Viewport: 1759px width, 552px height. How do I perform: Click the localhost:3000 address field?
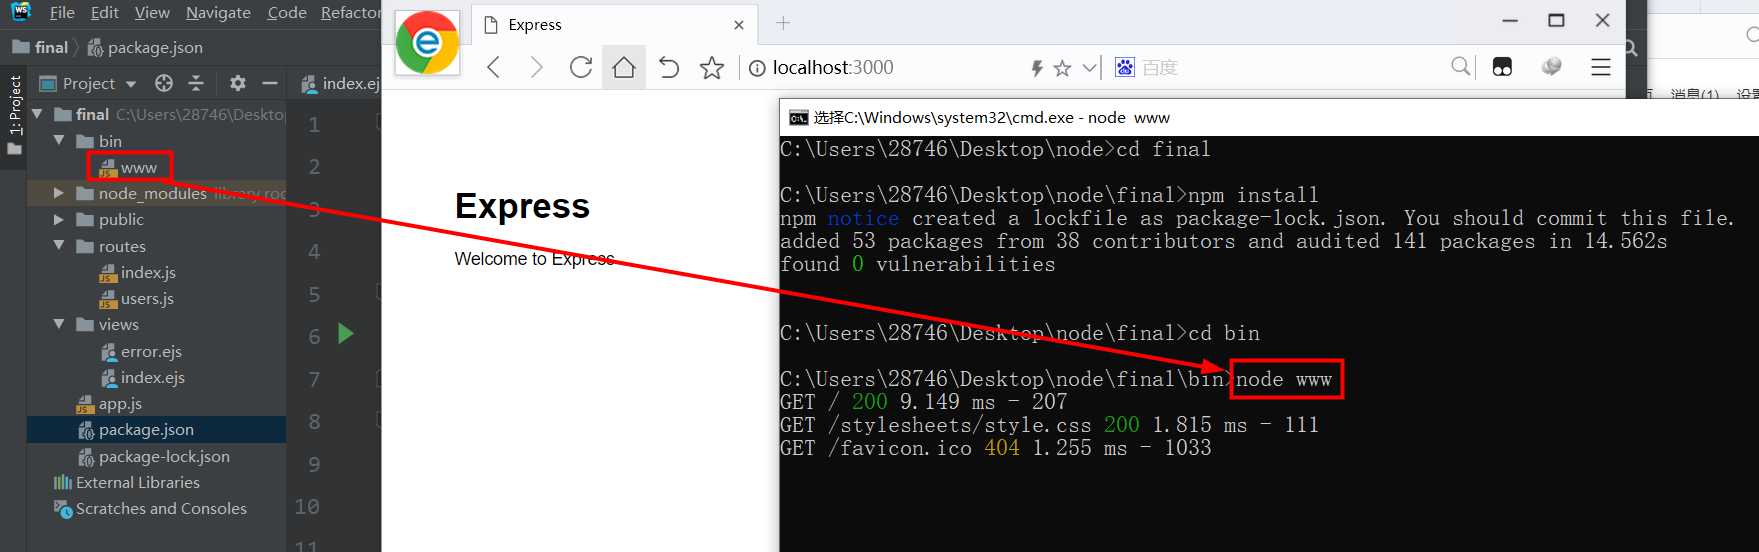point(833,67)
